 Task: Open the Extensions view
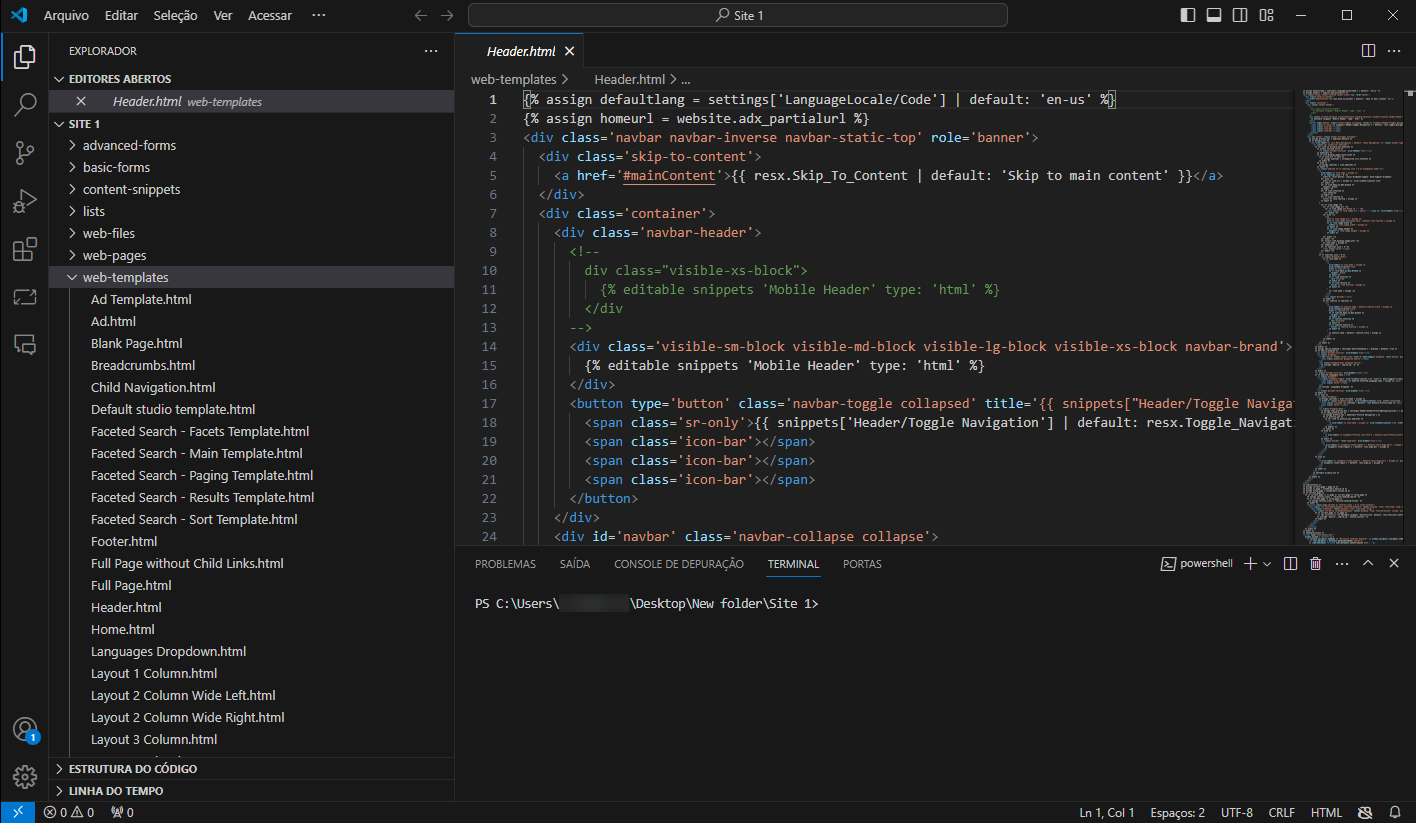[x=25, y=249]
